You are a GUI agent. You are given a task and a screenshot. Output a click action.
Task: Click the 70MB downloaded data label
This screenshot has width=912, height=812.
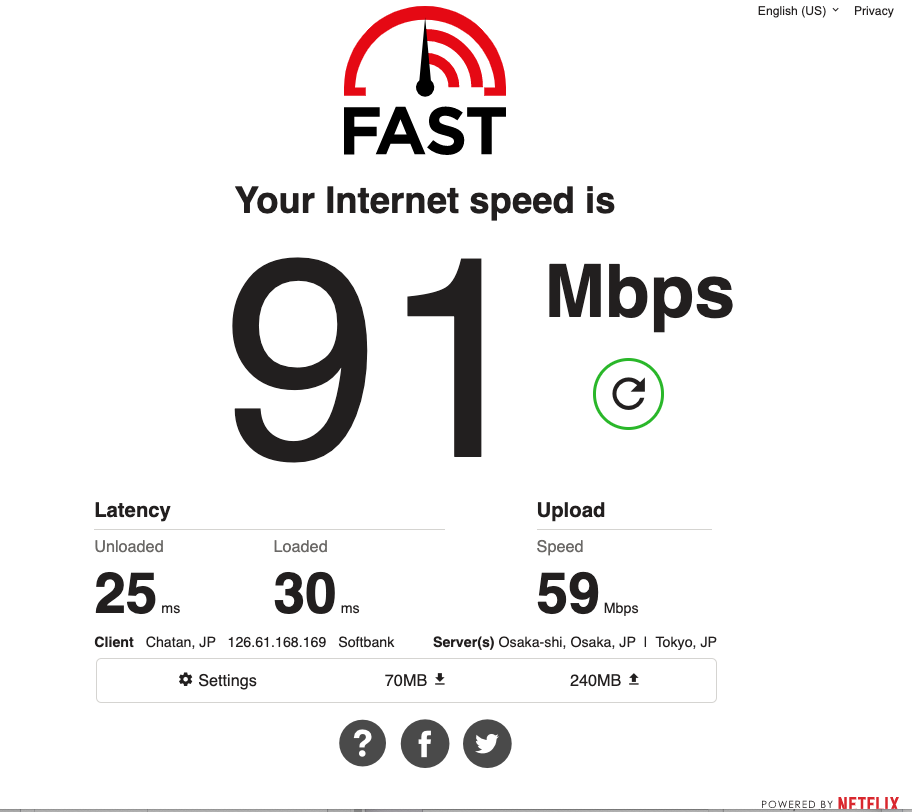pyautogui.click(x=405, y=680)
